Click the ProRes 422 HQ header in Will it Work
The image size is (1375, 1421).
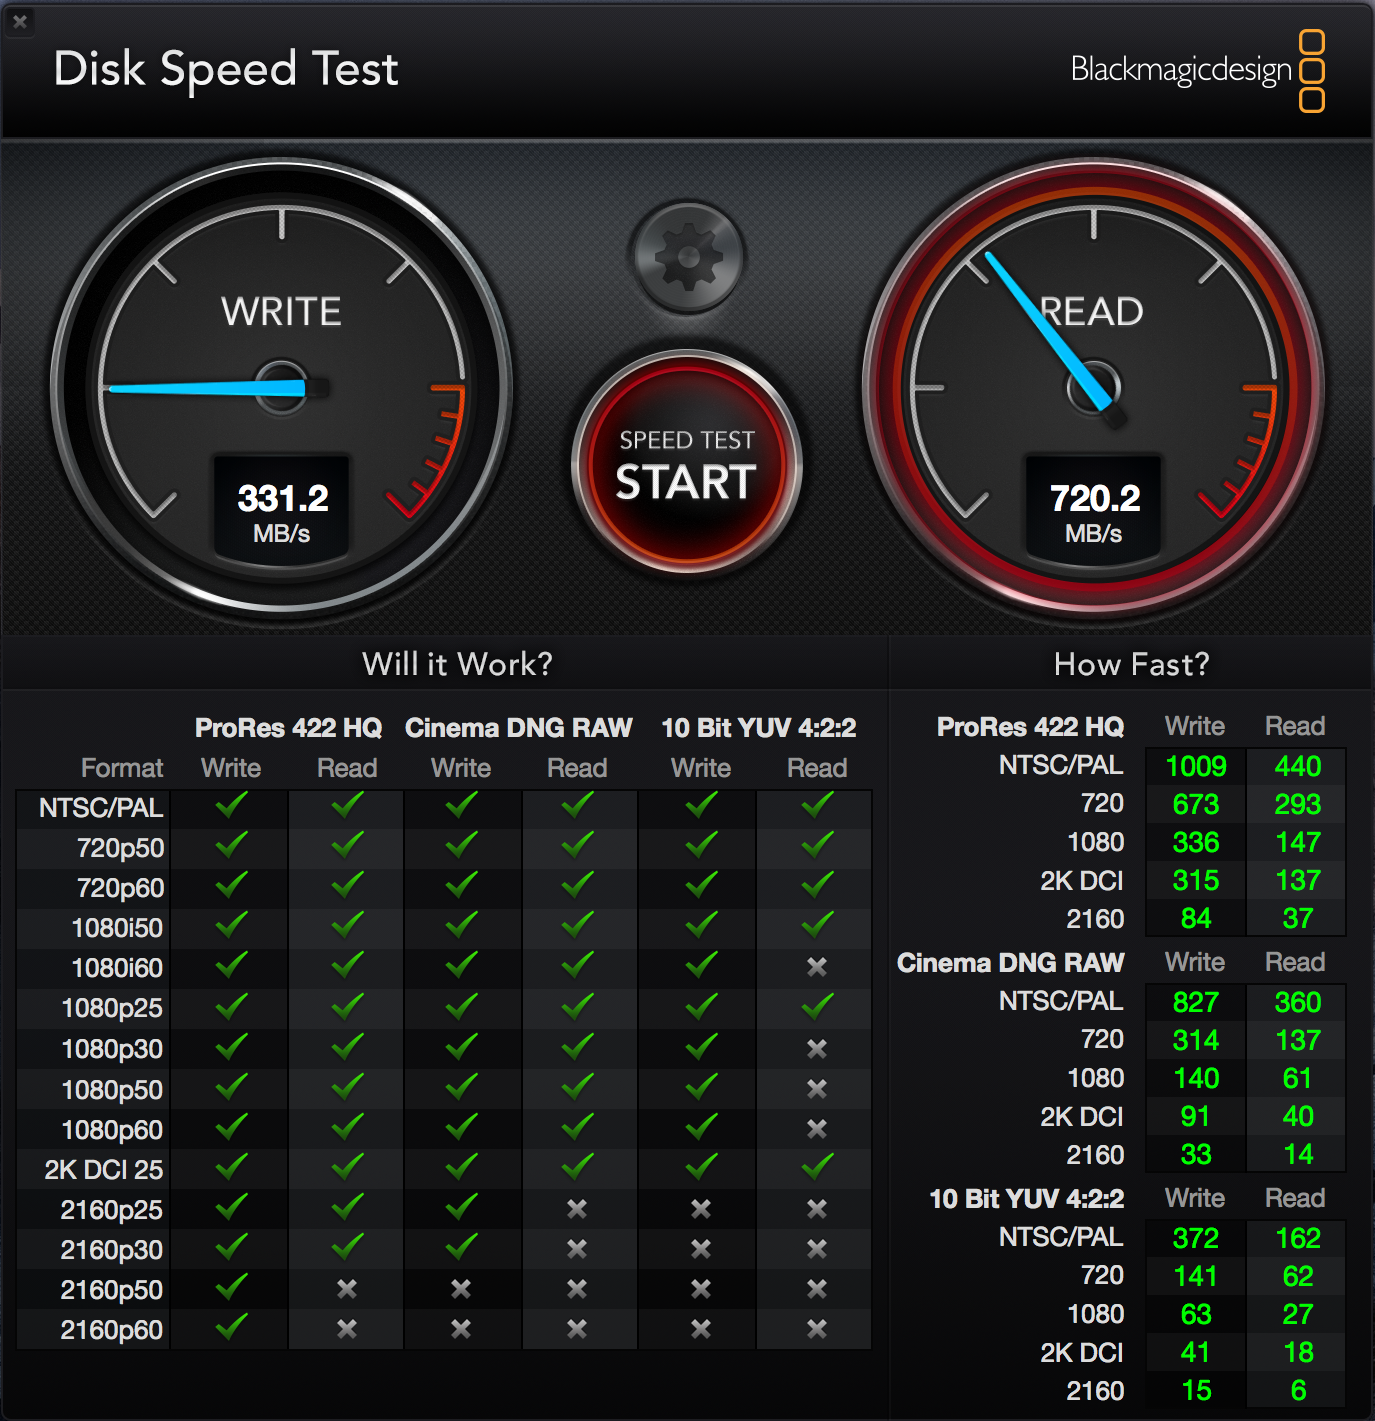[288, 728]
